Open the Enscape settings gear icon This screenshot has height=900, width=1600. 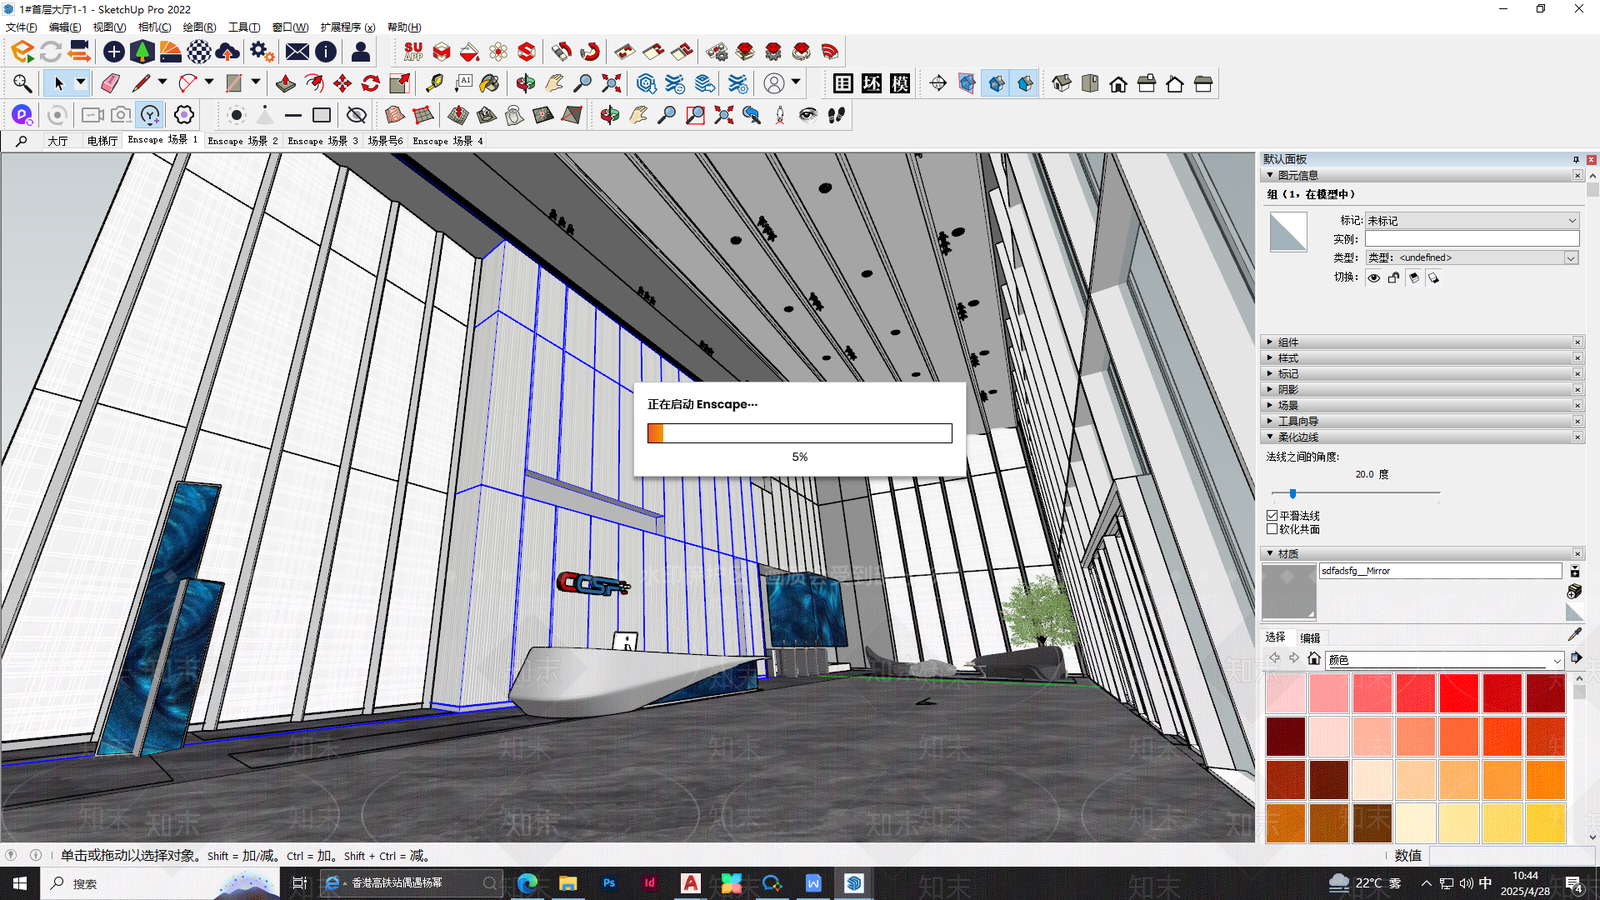tap(262, 51)
